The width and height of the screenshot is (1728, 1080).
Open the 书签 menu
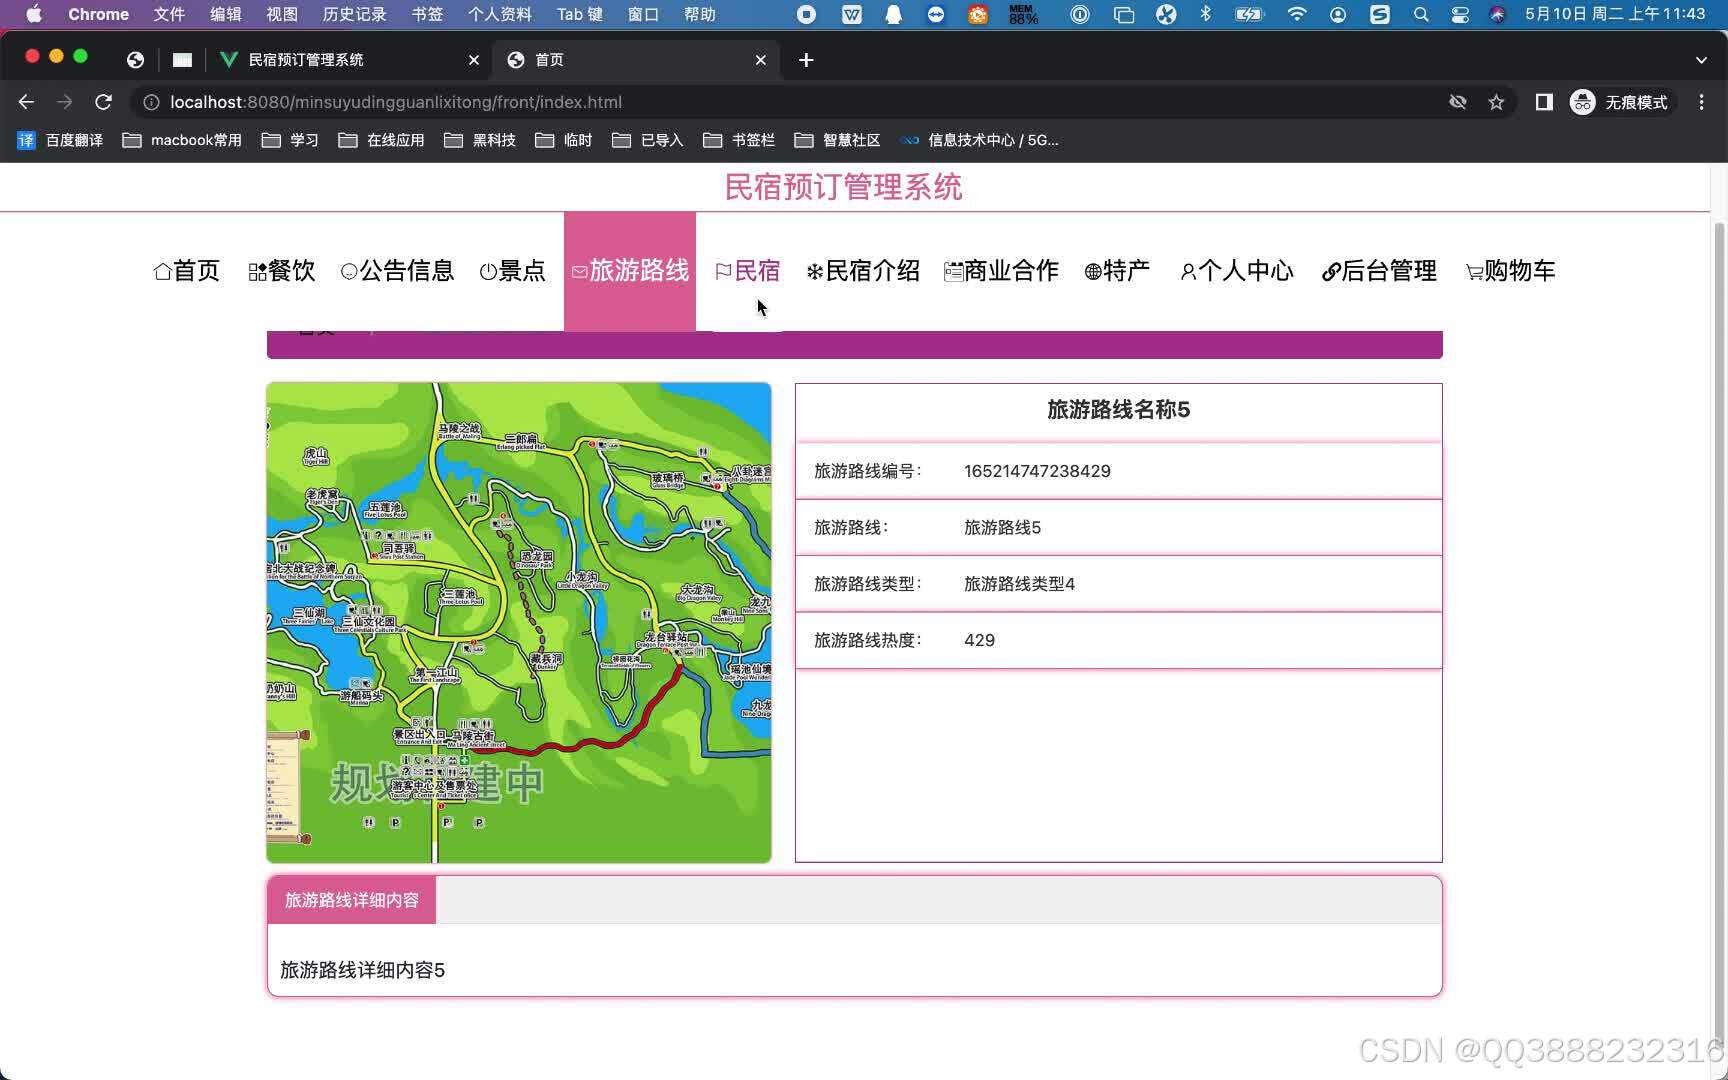(x=427, y=14)
